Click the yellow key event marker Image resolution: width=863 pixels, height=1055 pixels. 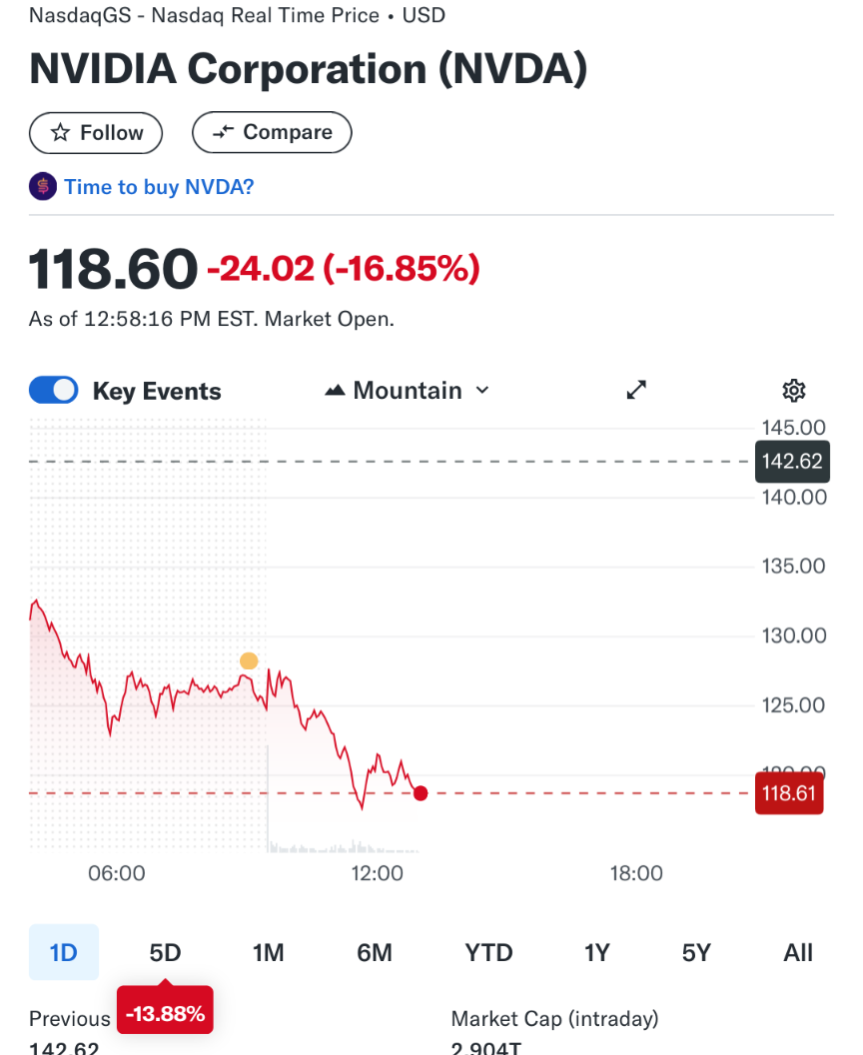click(249, 661)
